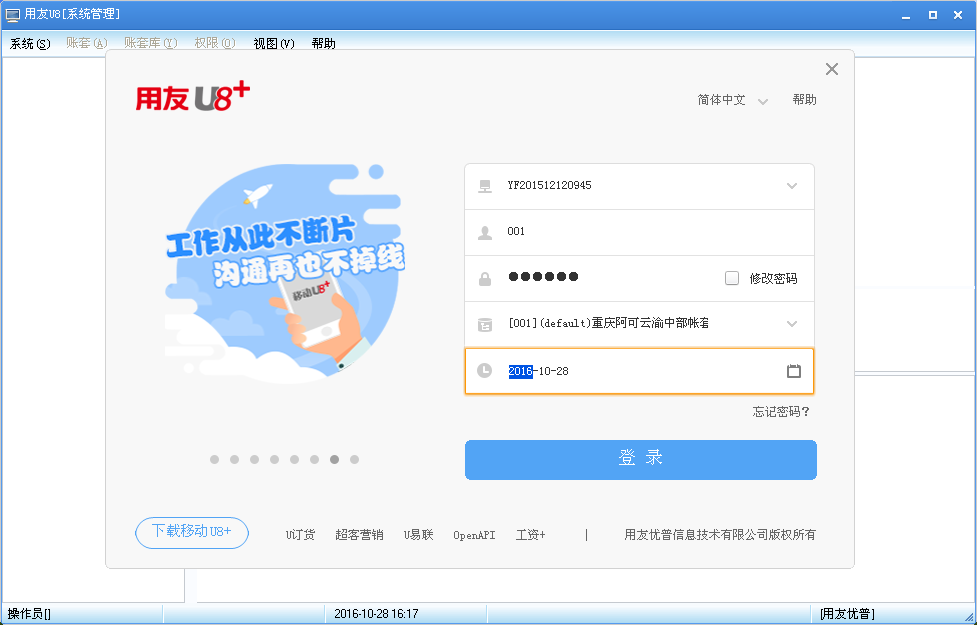The image size is (977, 625).
Task: Click the server/computer icon in login form
Action: pyautogui.click(x=484, y=186)
